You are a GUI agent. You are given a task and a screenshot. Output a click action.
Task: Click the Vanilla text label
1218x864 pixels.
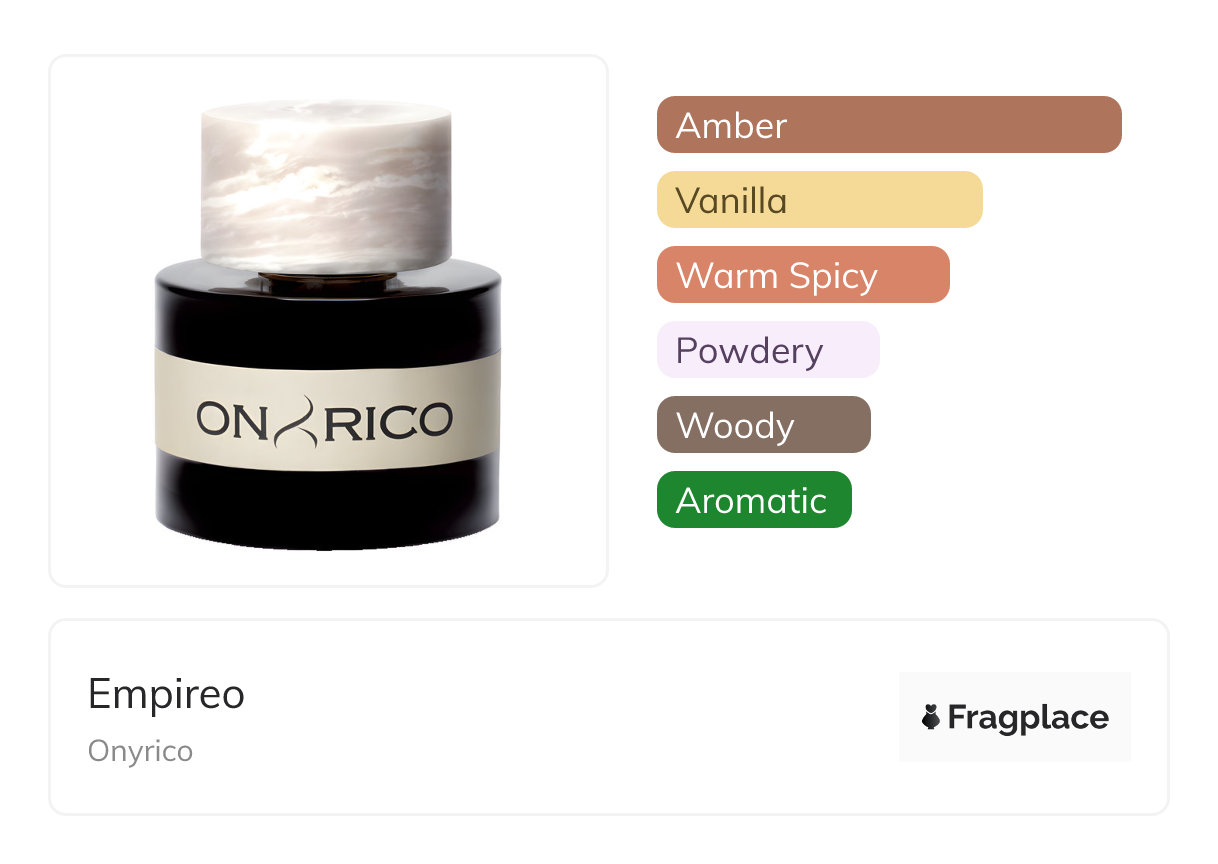[x=731, y=200]
